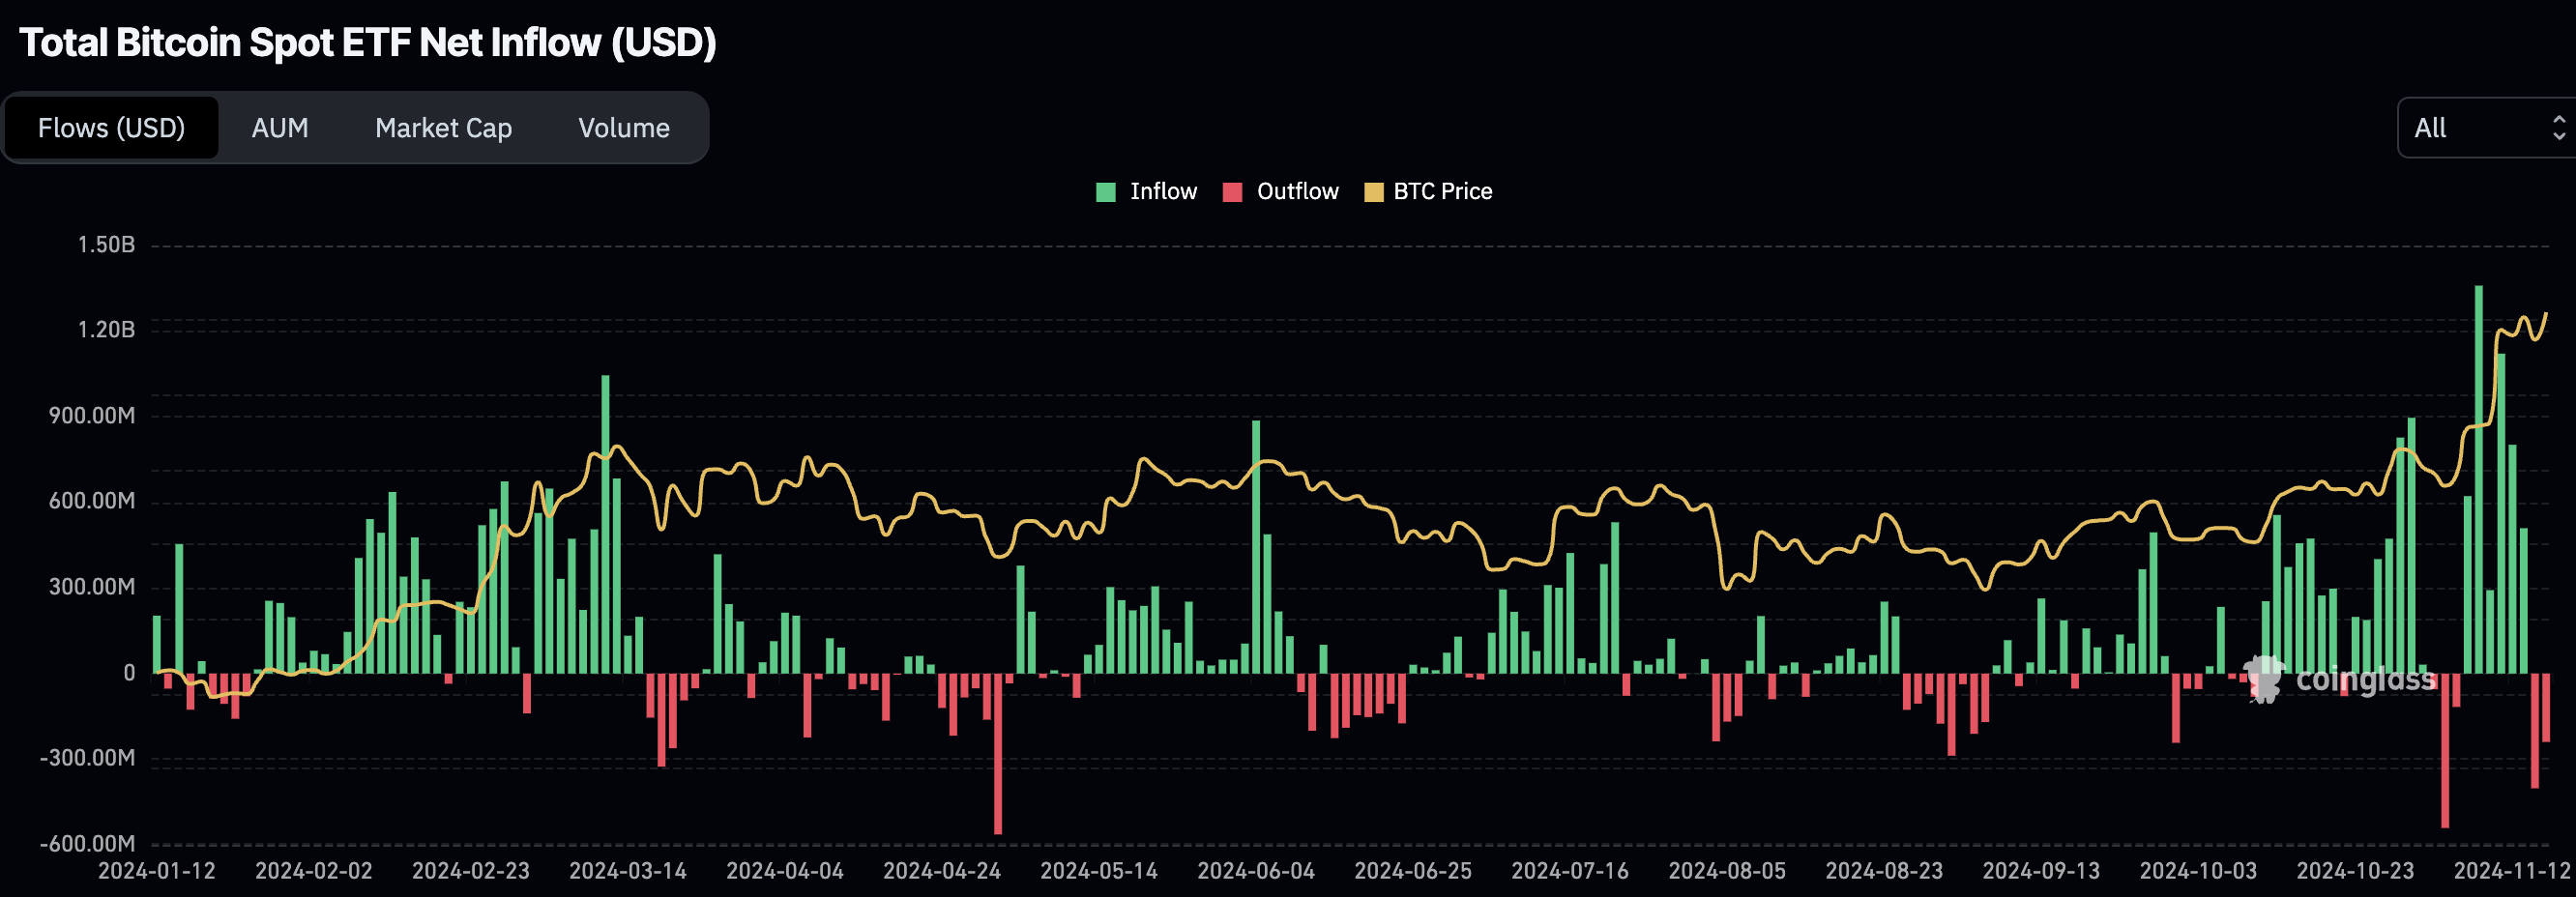This screenshot has height=897, width=2576.
Task: Click the deepest red outflow bar in late April
Action: click(998, 753)
